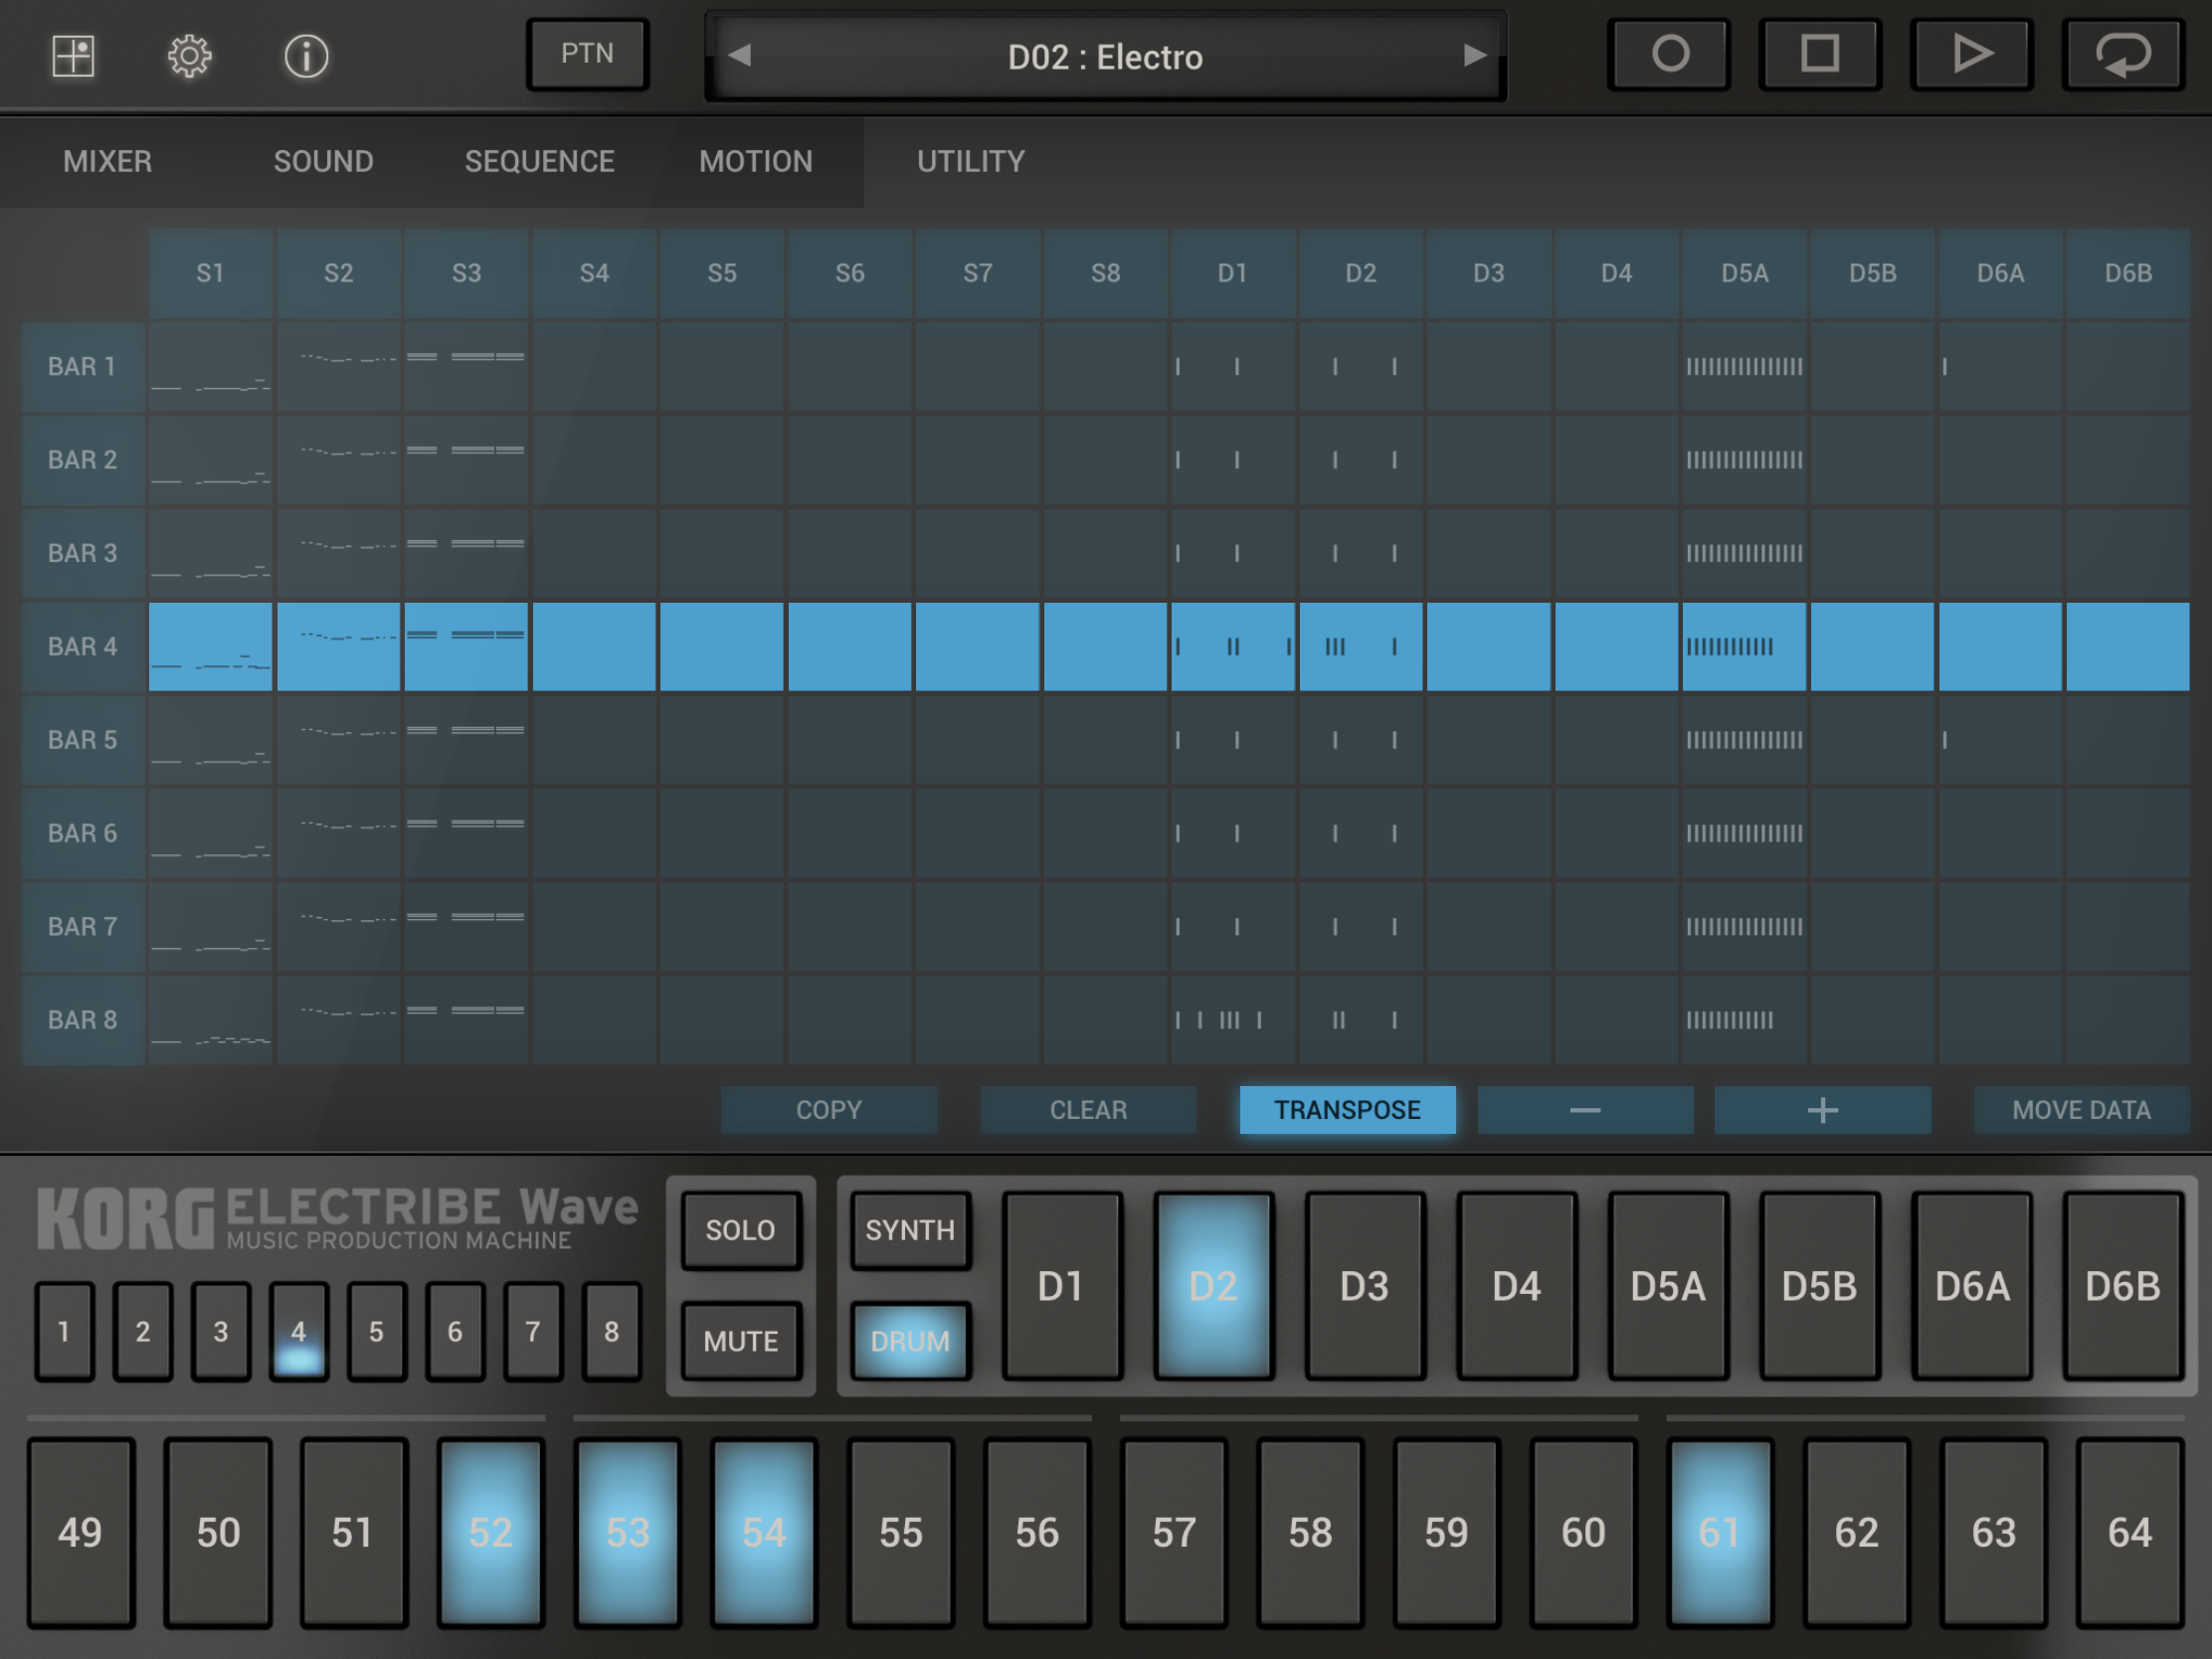Go to next pattern with right arrow
Screen dimensions: 2212x1659
(x=1474, y=55)
